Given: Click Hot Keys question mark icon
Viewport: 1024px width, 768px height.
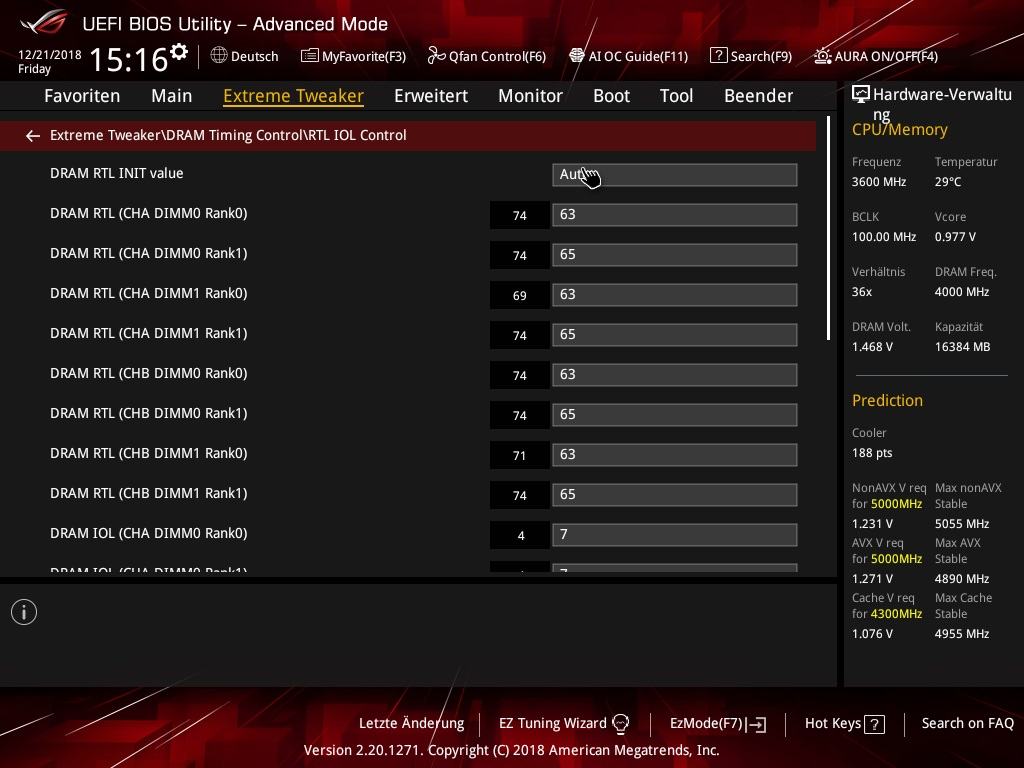Looking at the screenshot, I should [x=874, y=724].
